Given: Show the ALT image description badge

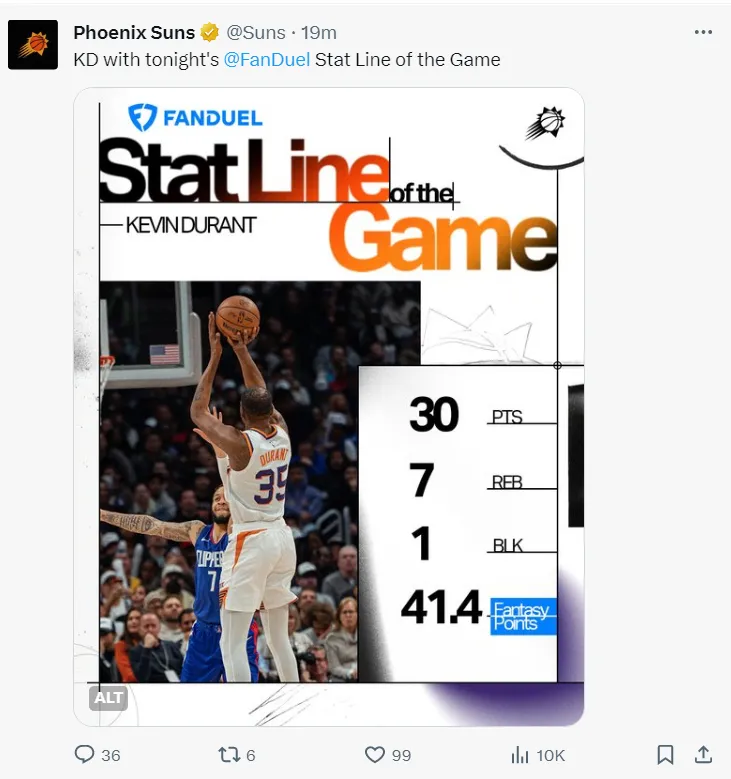Looking at the screenshot, I should tap(108, 698).
